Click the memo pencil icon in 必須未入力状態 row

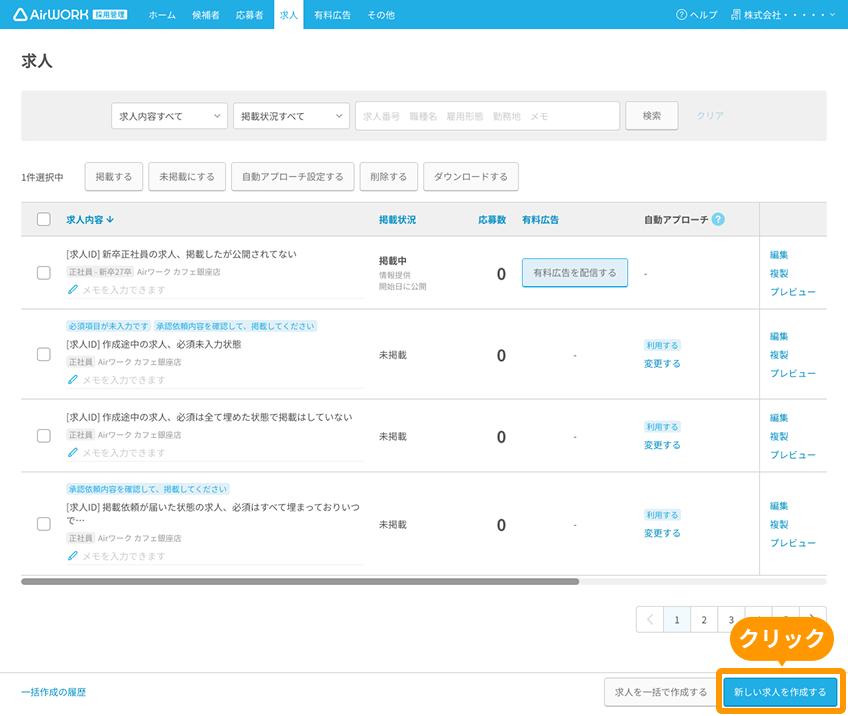72,380
